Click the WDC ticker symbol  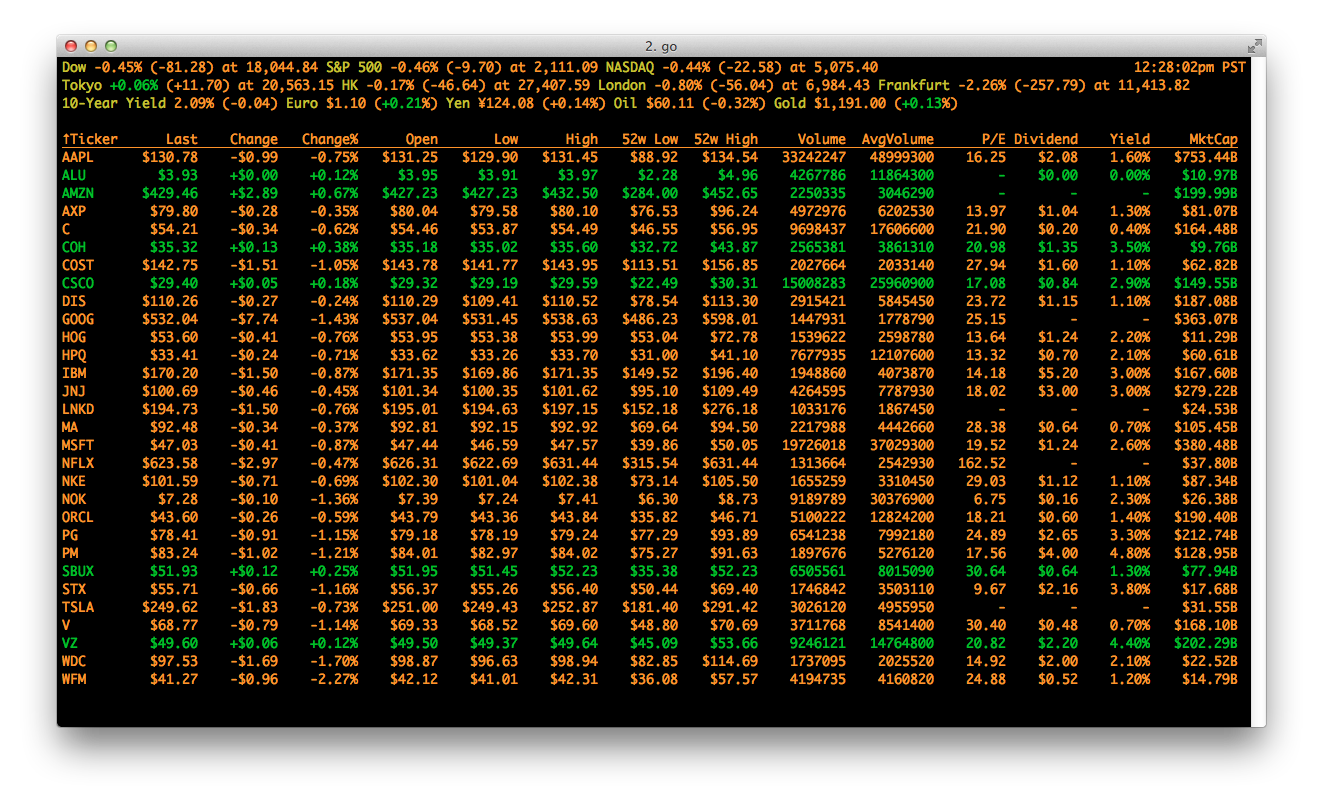(x=74, y=661)
